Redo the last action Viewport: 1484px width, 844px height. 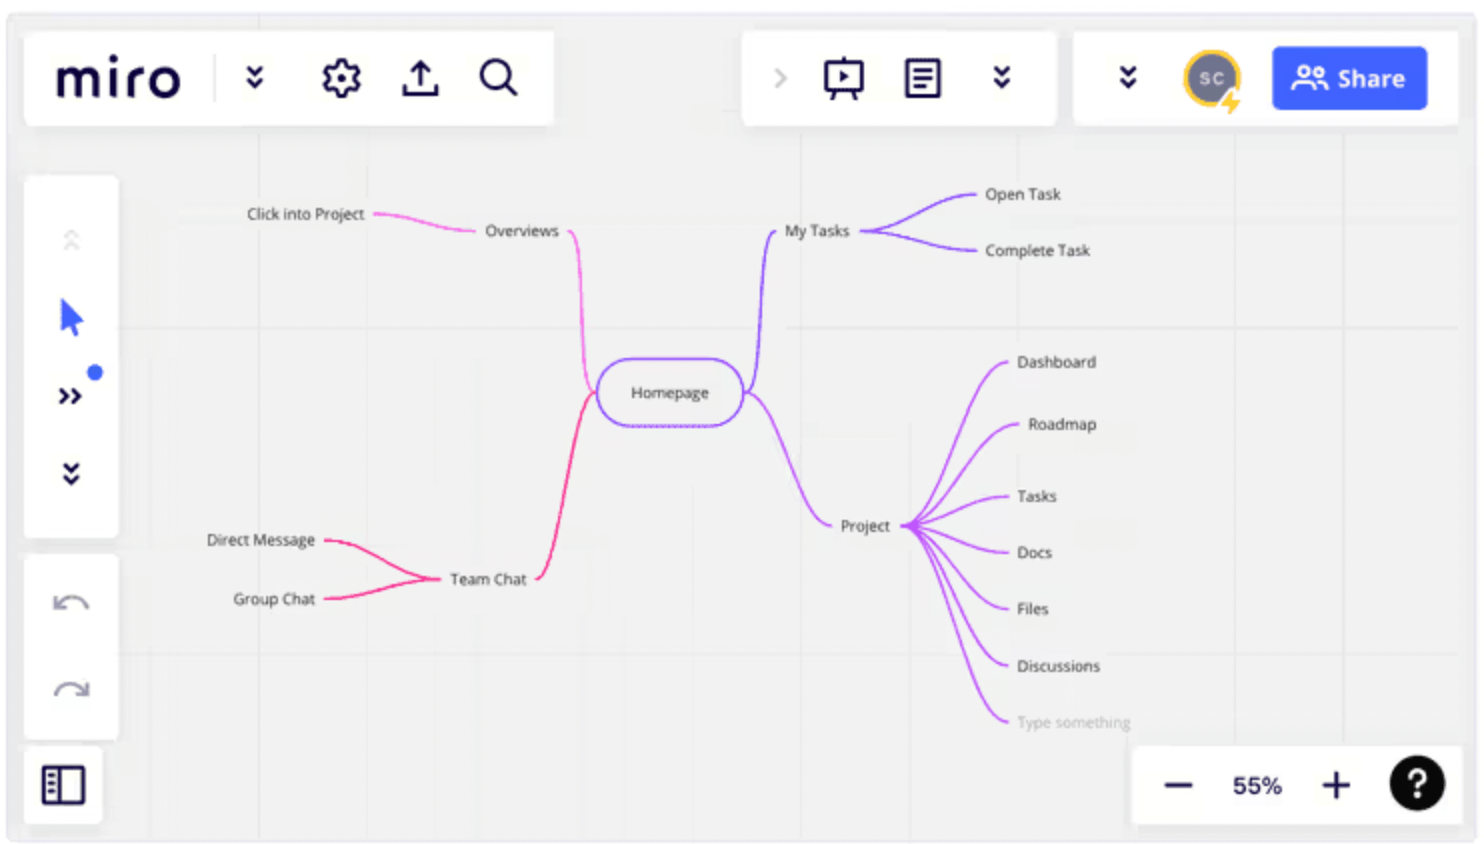point(70,688)
